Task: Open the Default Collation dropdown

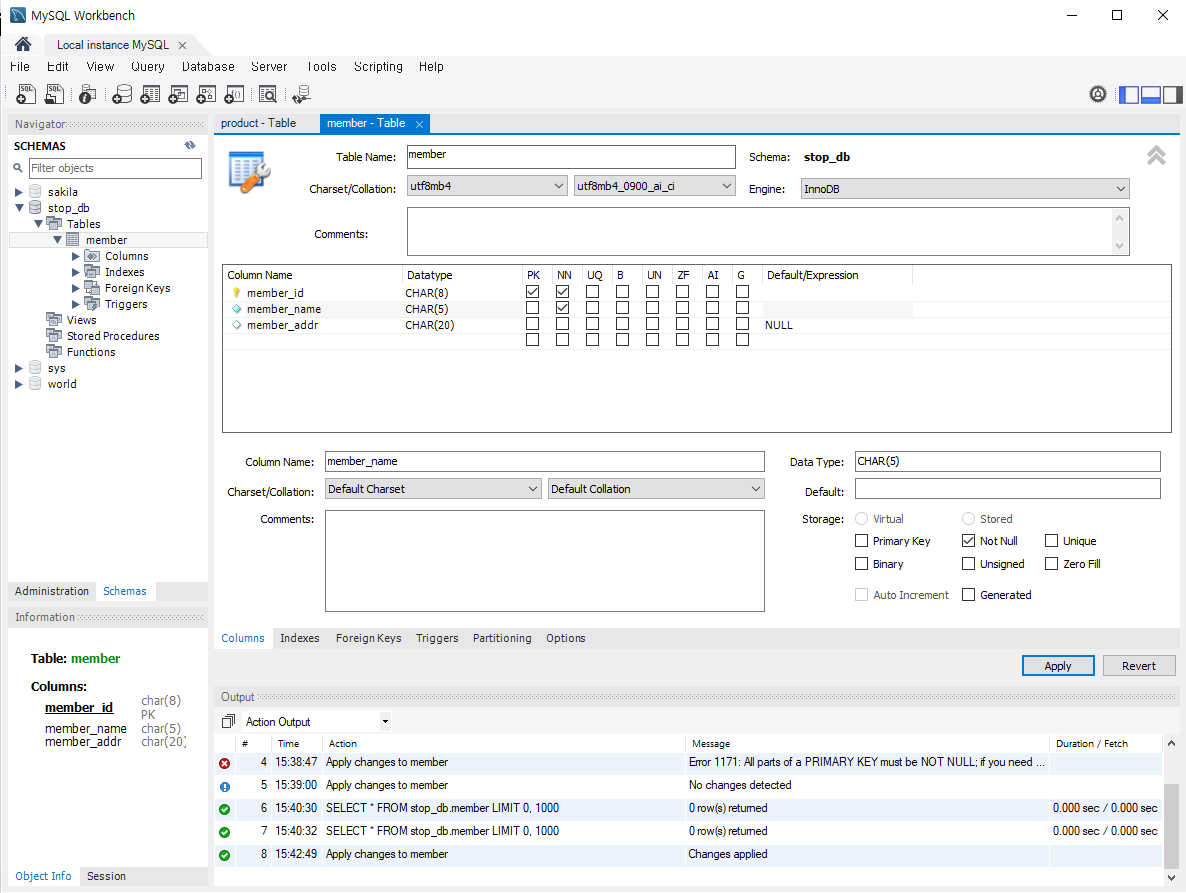Action: pos(657,489)
